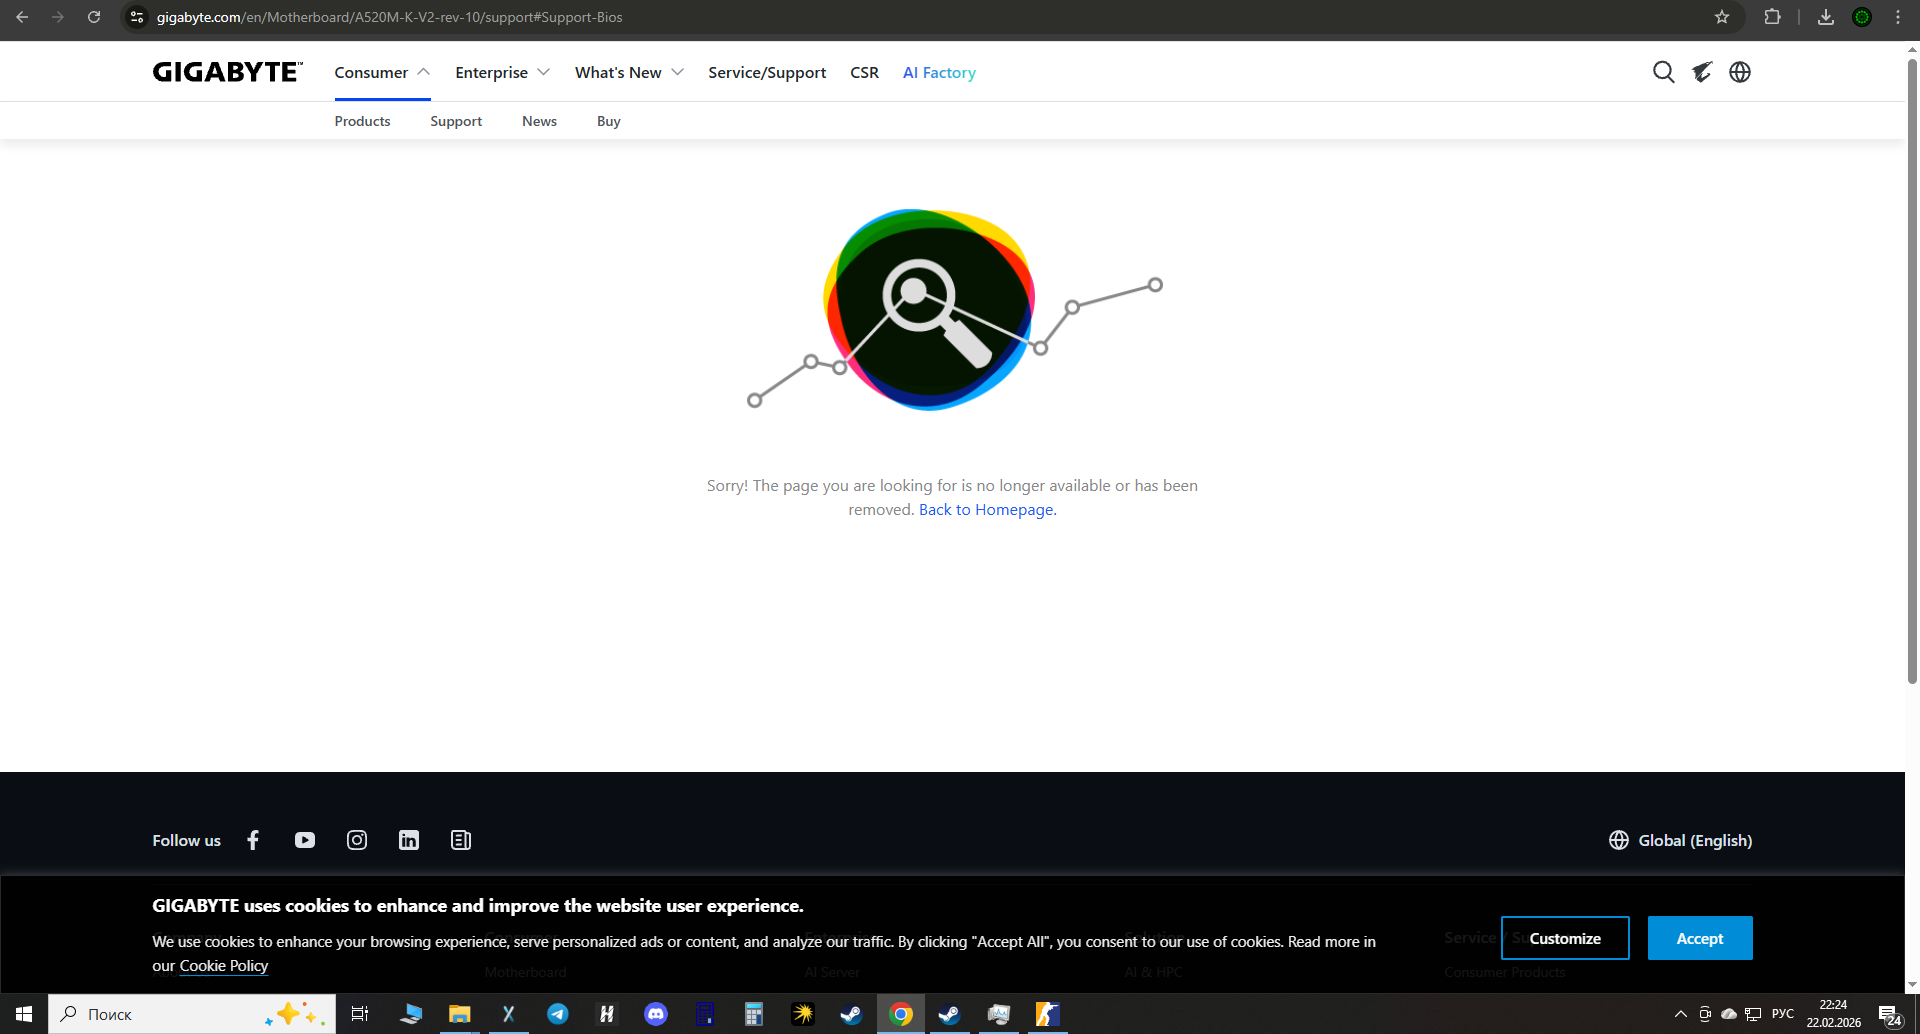
Task: Open the GIGABYTE YouTube channel icon
Action: pyautogui.click(x=305, y=840)
